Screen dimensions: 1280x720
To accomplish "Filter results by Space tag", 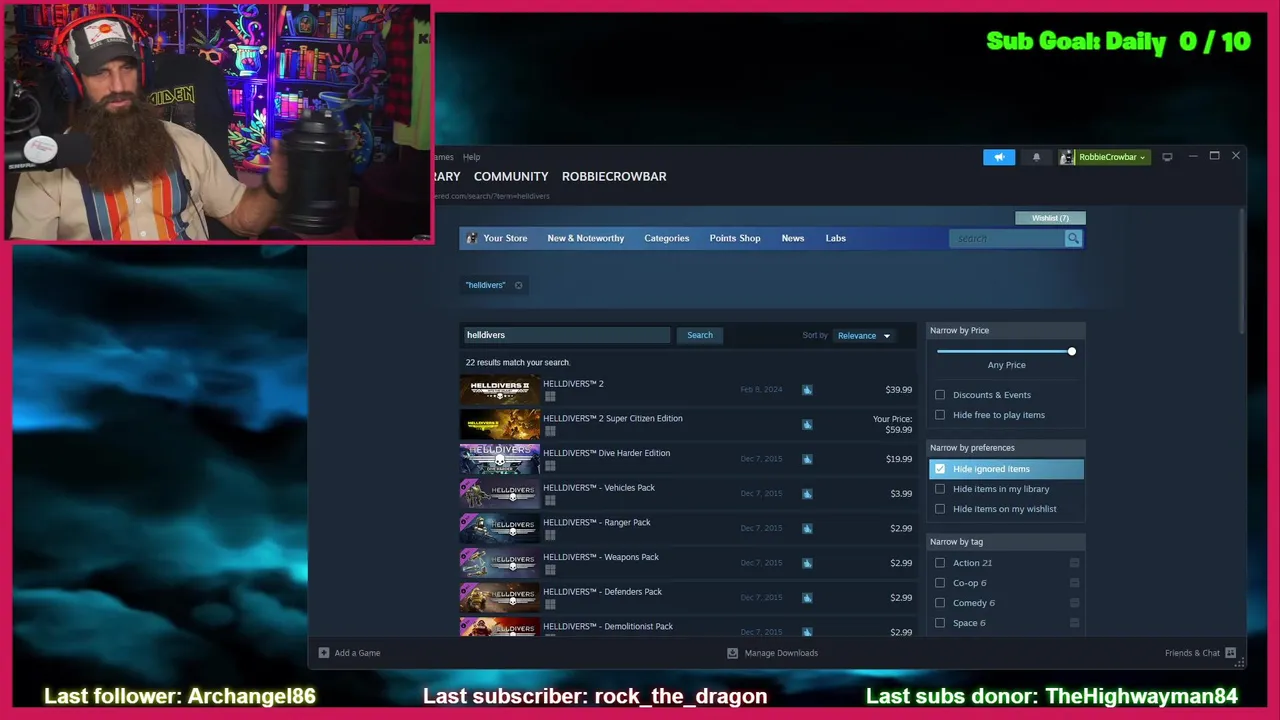I will coord(940,623).
